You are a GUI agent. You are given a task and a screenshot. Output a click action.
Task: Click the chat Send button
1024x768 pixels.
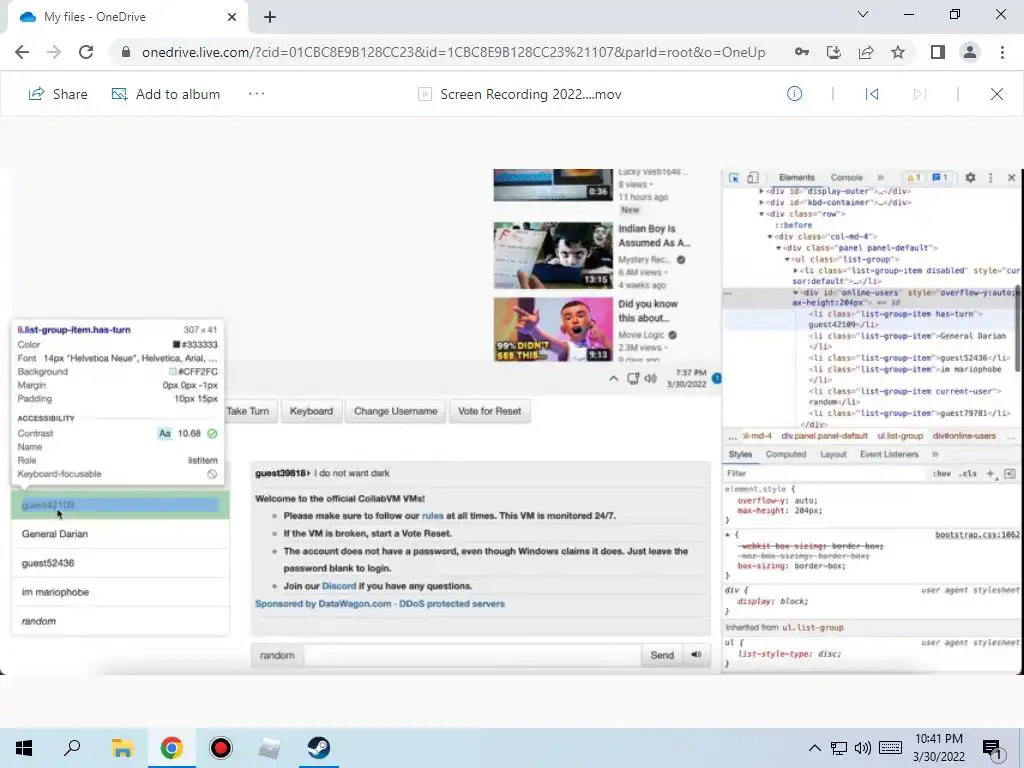662,655
